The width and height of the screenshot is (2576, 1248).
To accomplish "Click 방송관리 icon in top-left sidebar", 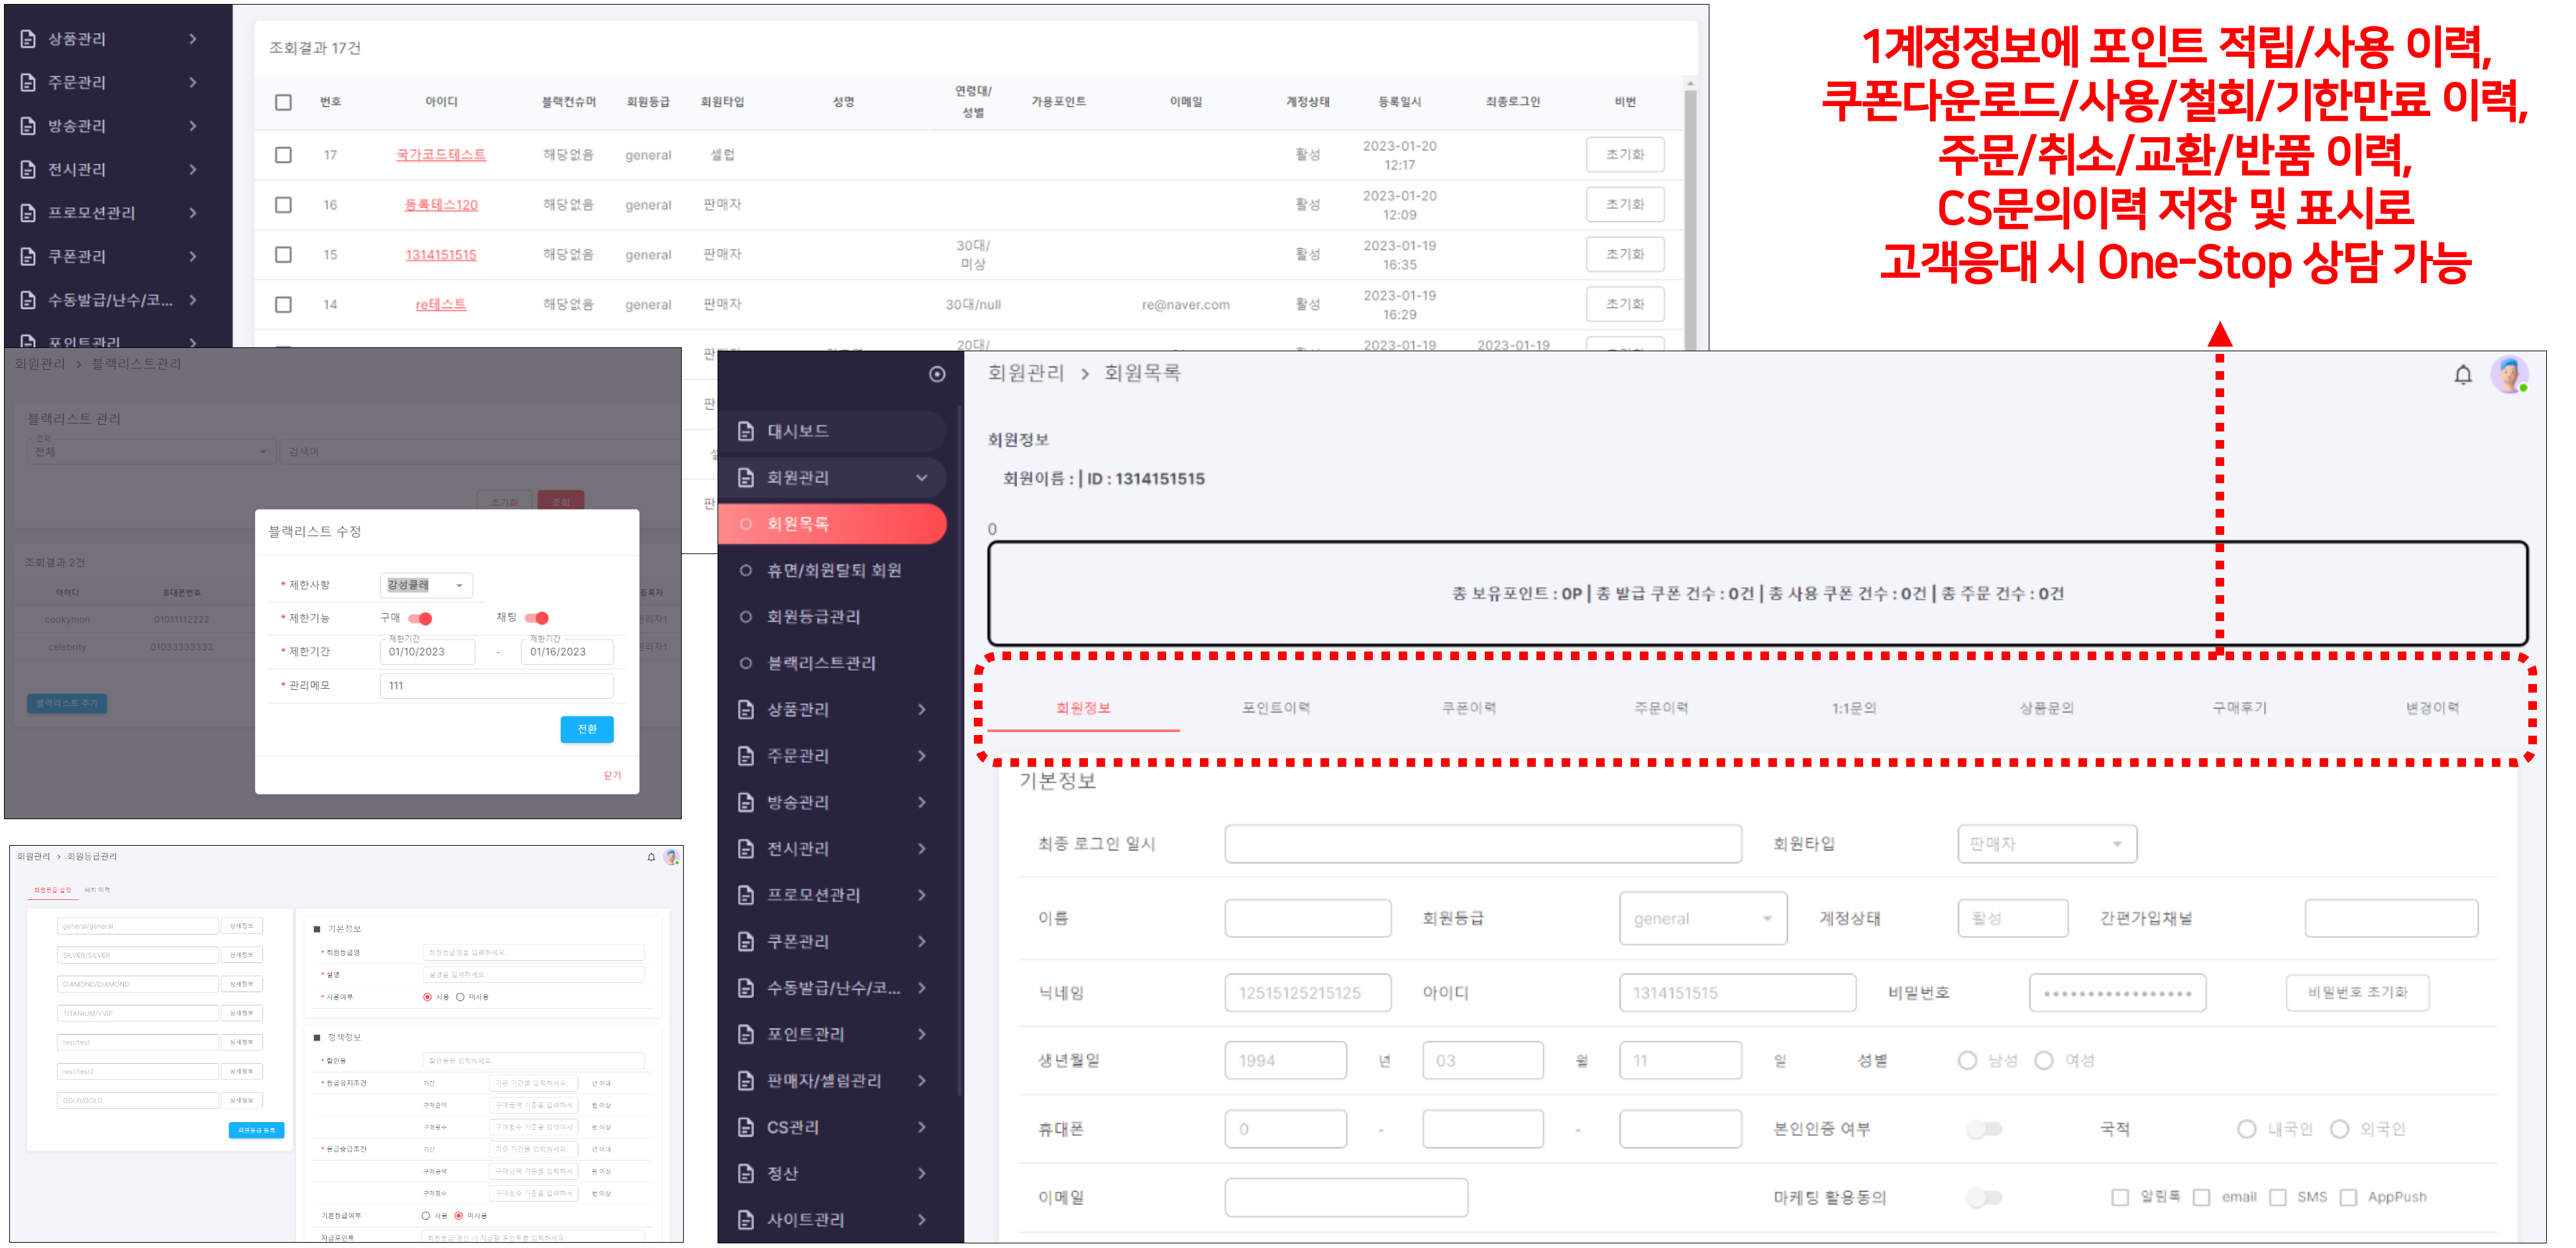I will pos(28,126).
